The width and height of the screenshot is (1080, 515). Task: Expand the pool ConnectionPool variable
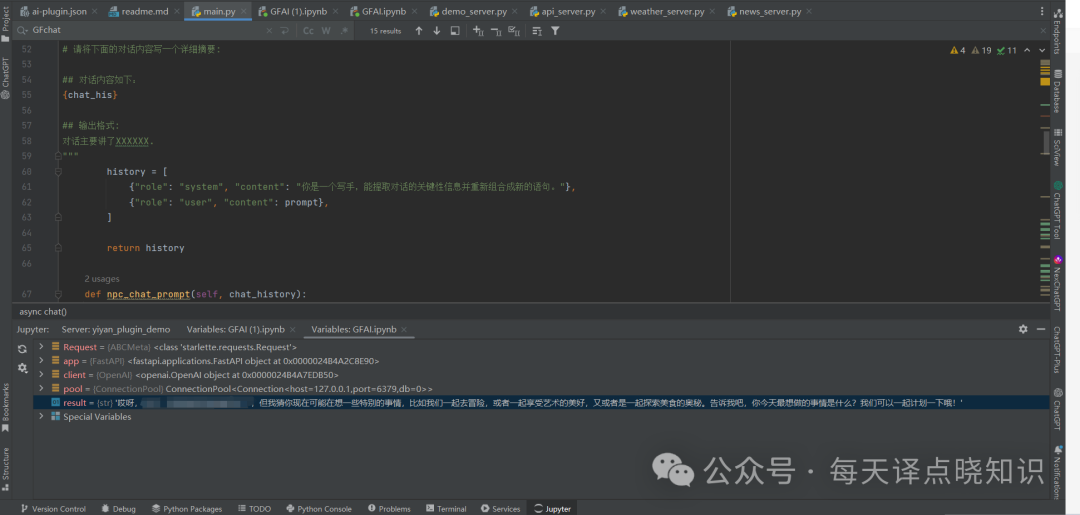pos(41,388)
